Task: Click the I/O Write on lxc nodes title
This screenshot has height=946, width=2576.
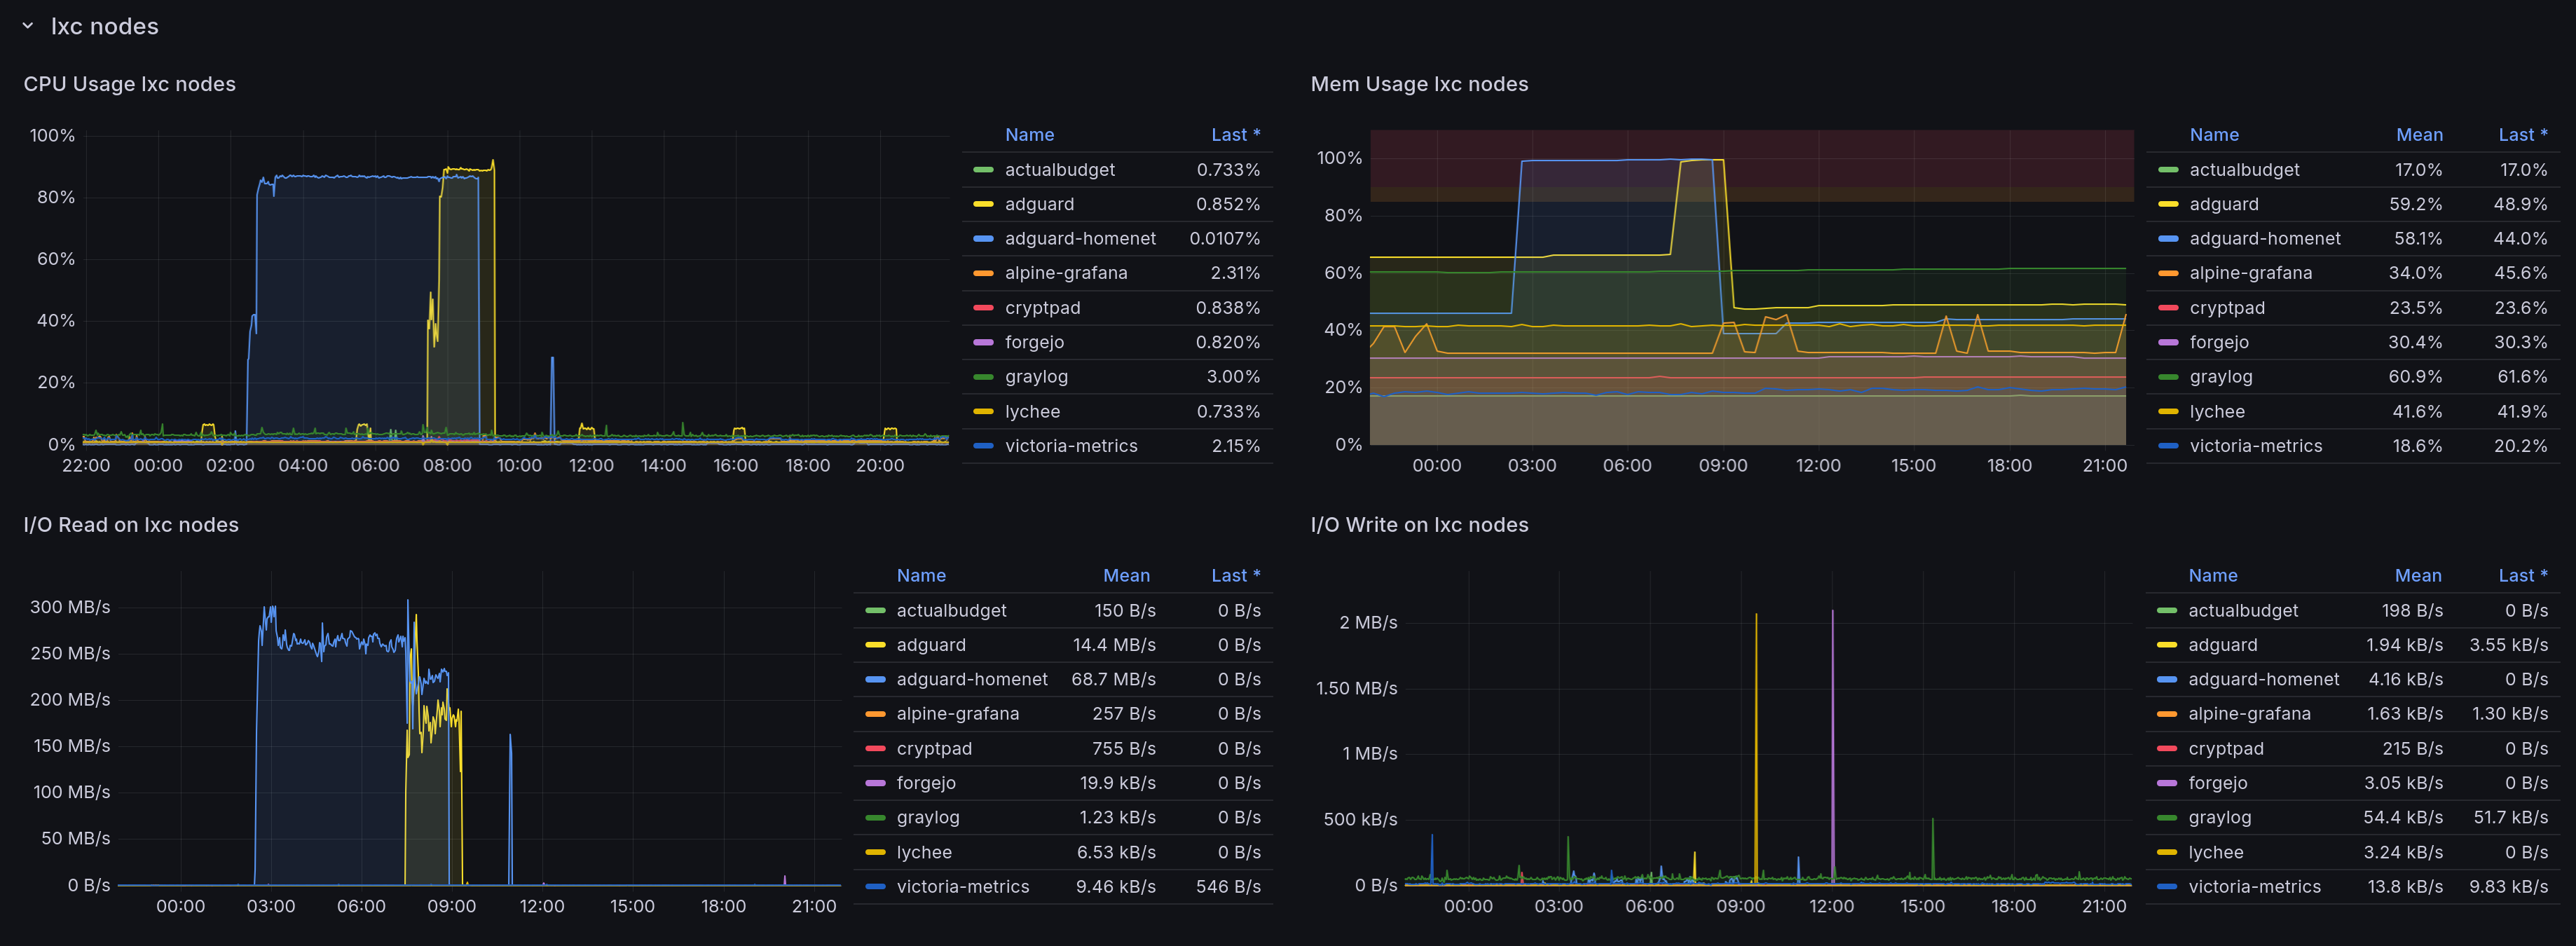Action: click(1418, 525)
